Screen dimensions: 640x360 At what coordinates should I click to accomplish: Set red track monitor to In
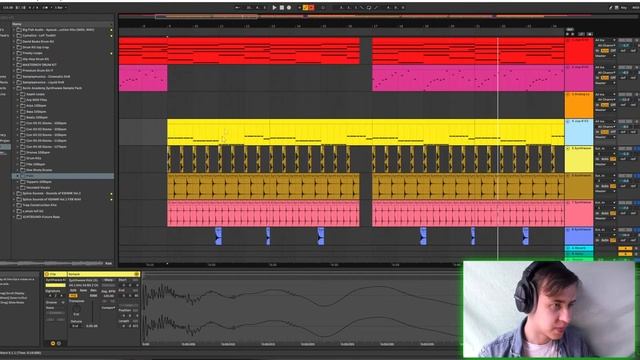[x=598, y=51]
